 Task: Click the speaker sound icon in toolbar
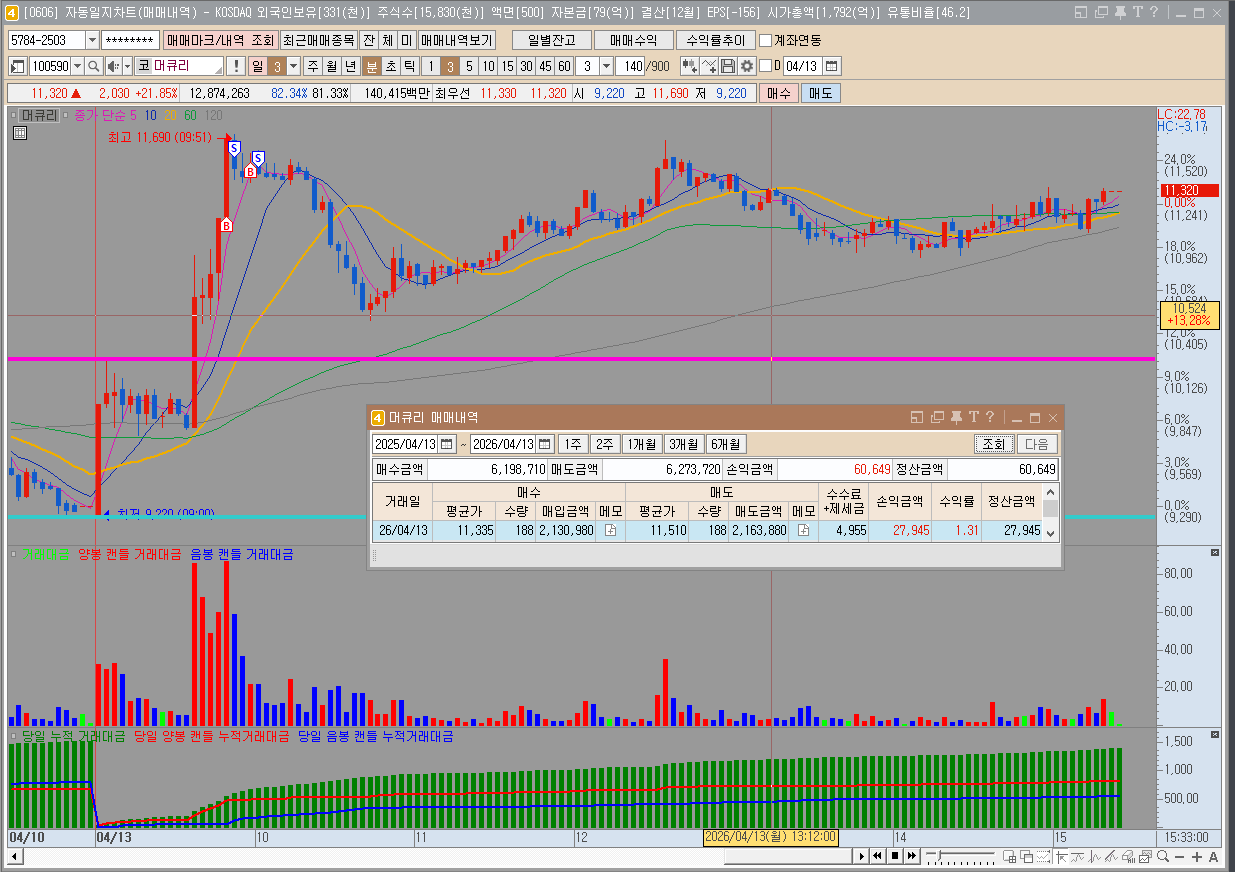112,66
